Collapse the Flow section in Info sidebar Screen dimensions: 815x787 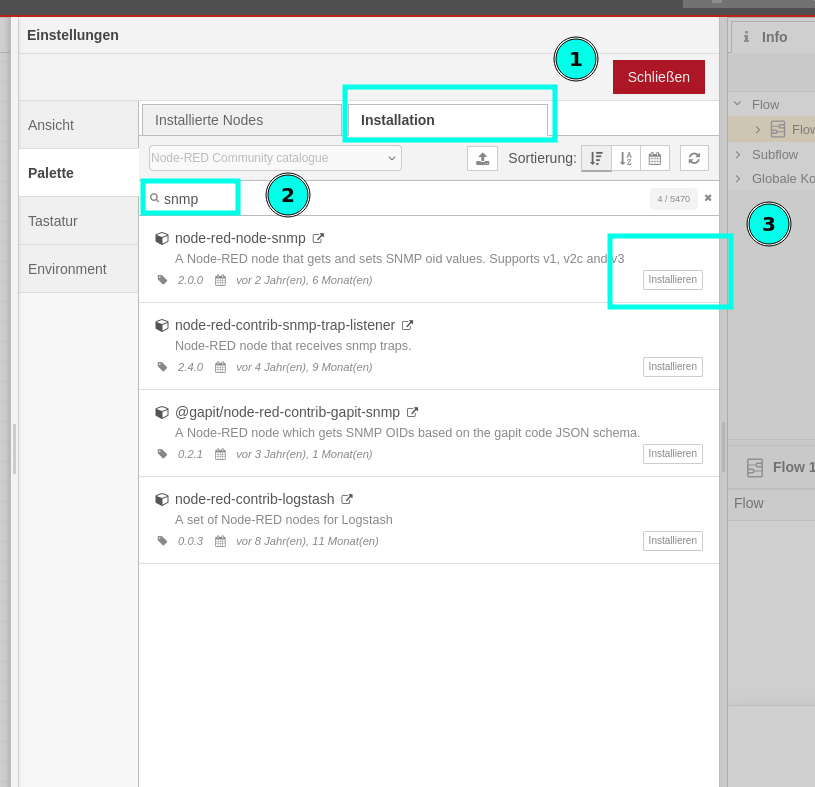coord(738,104)
